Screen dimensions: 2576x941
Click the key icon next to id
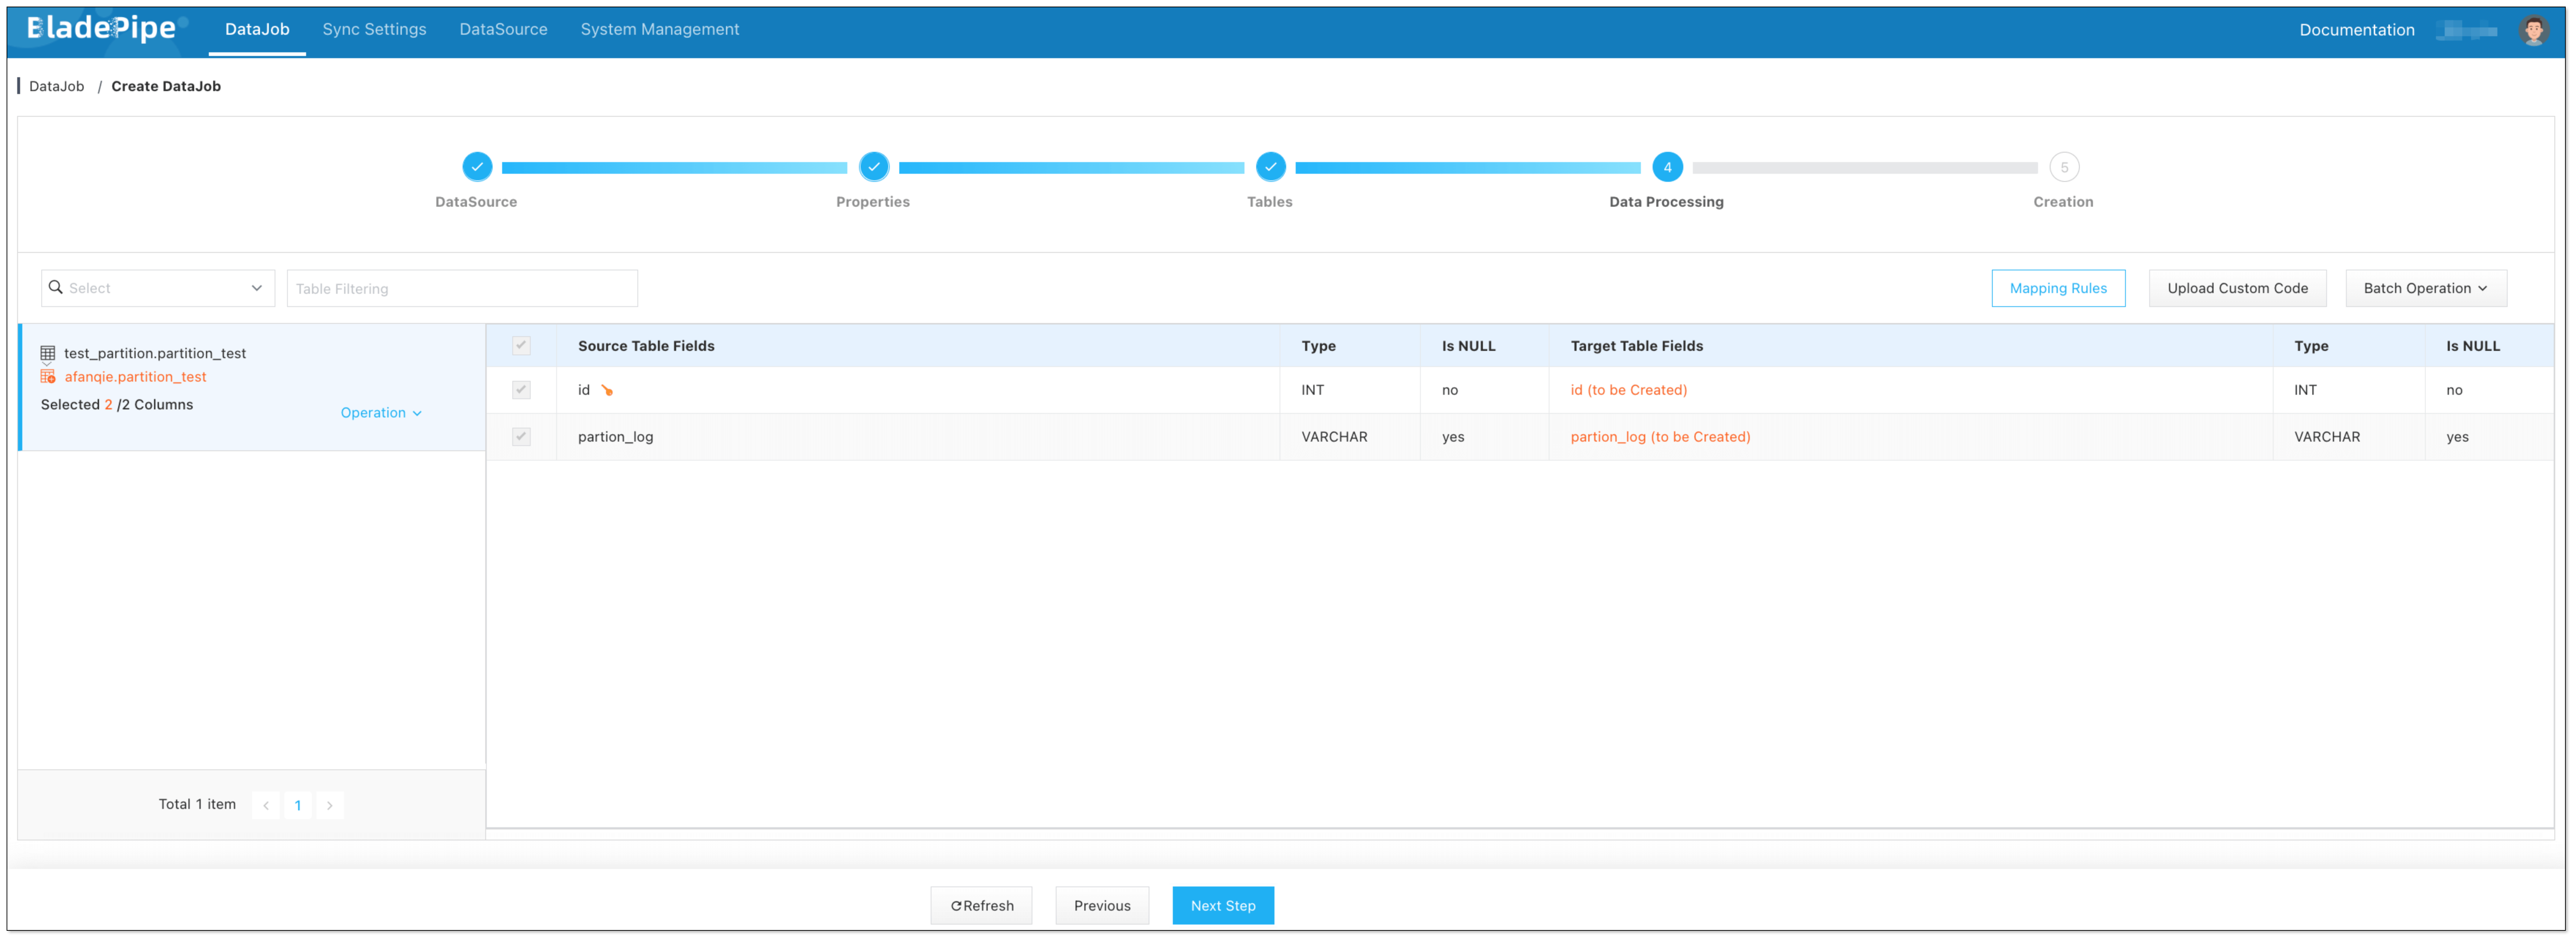(x=607, y=390)
